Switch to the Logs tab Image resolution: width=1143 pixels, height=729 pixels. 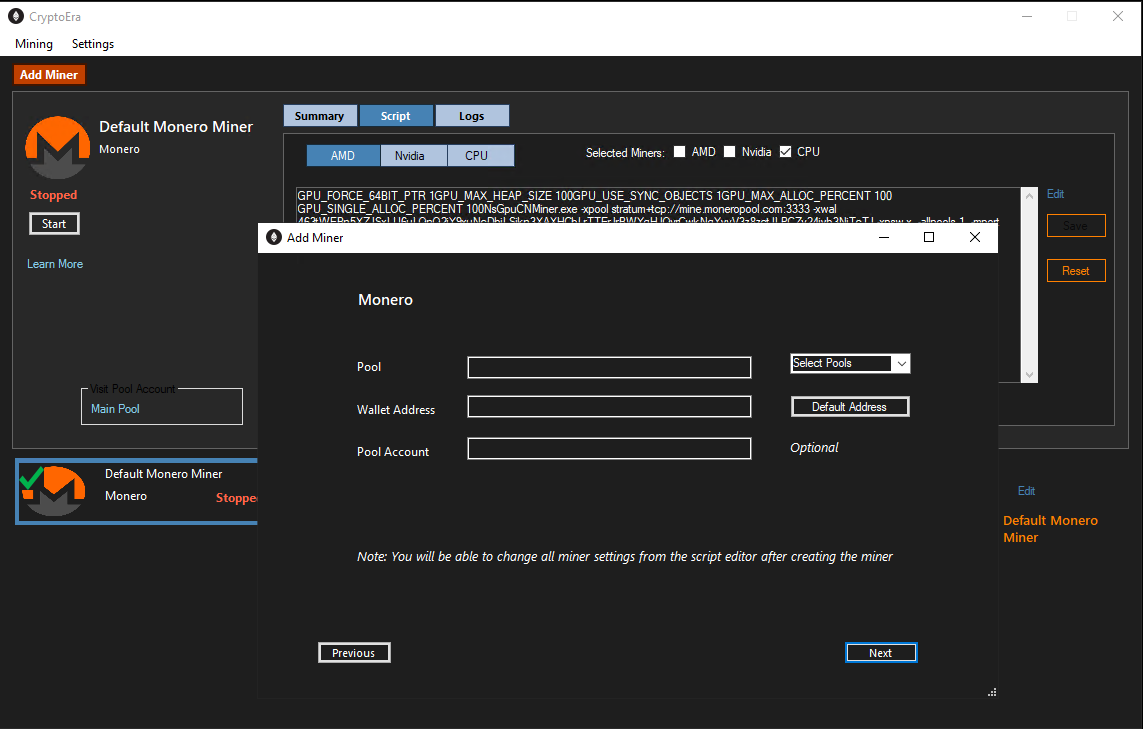pyautogui.click(x=472, y=116)
